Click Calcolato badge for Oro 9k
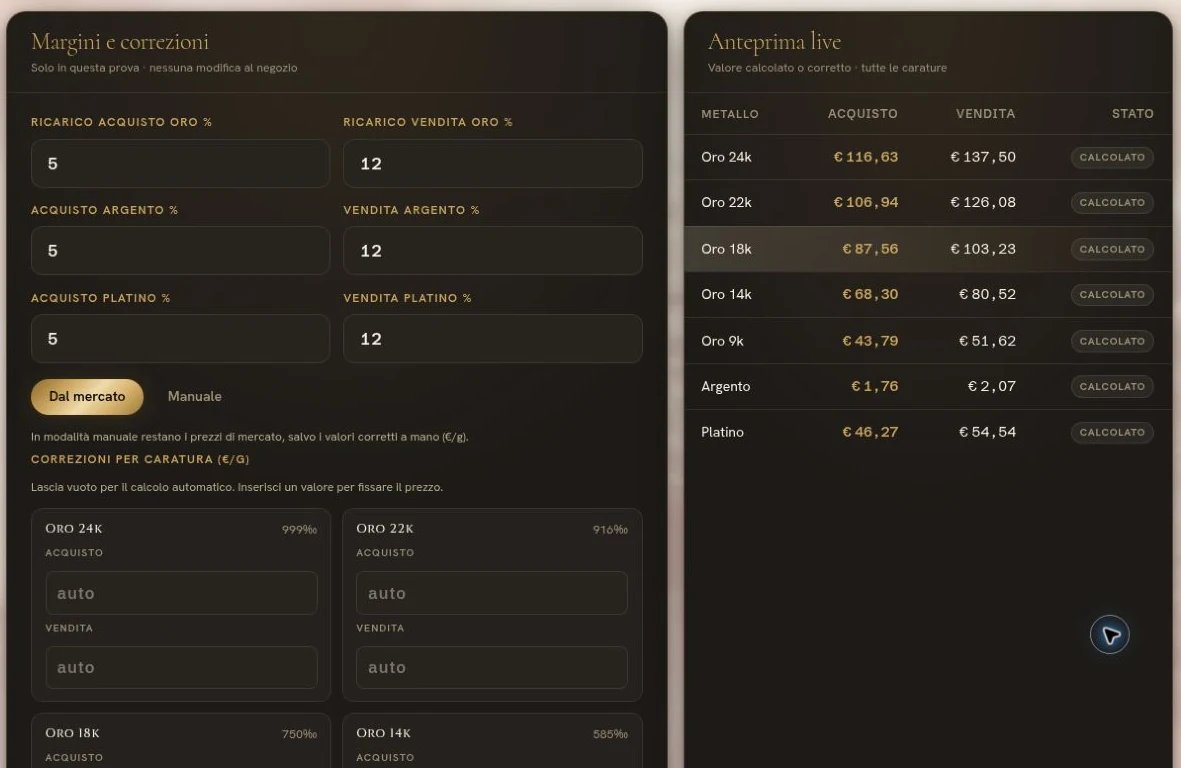The image size is (1181, 768). click(1112, 341)
